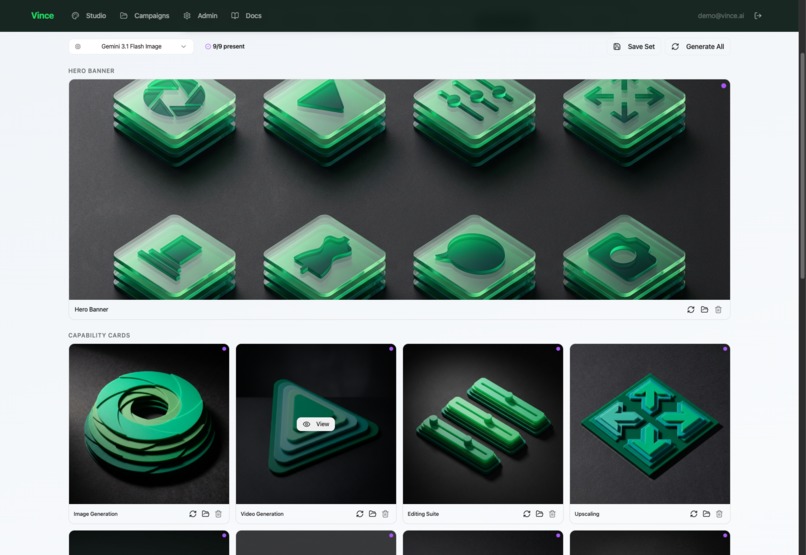Click the demo@vince.ai account email
This screenshot has width=806, height=555.
click(721, 15)
